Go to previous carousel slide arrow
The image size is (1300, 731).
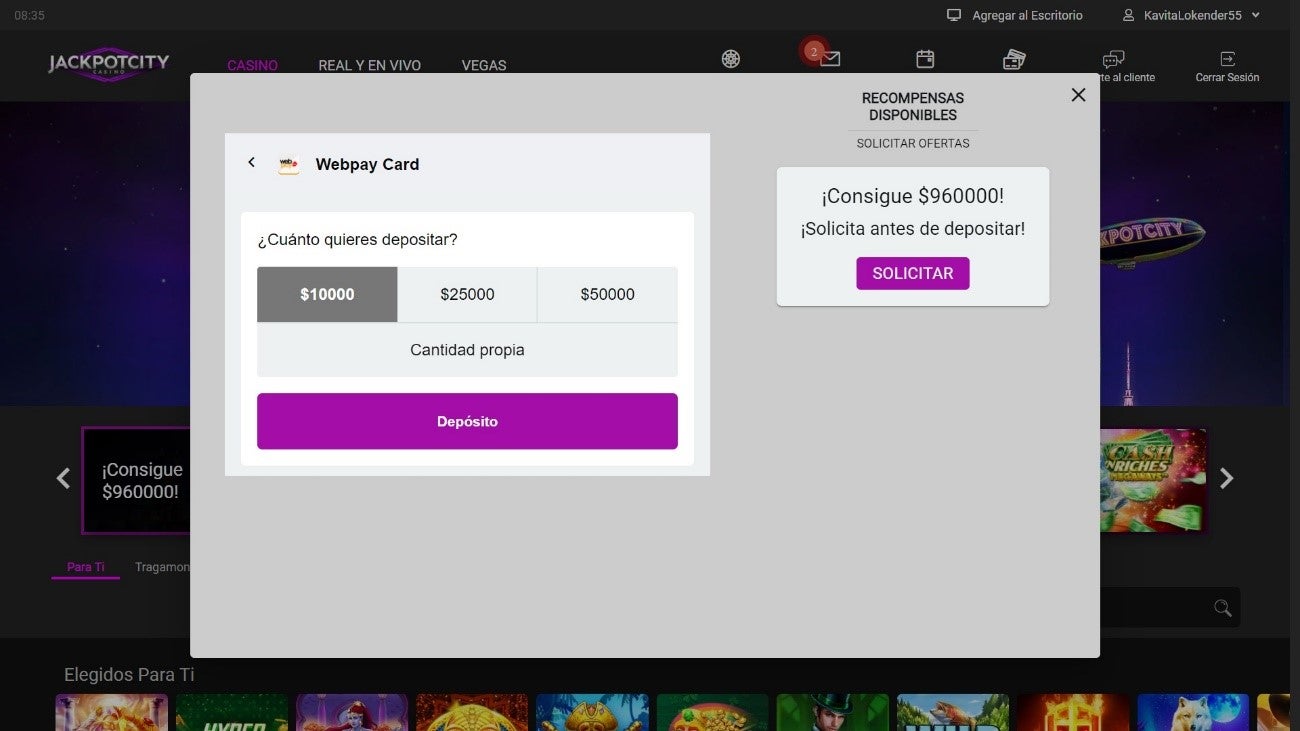(63, 478)
